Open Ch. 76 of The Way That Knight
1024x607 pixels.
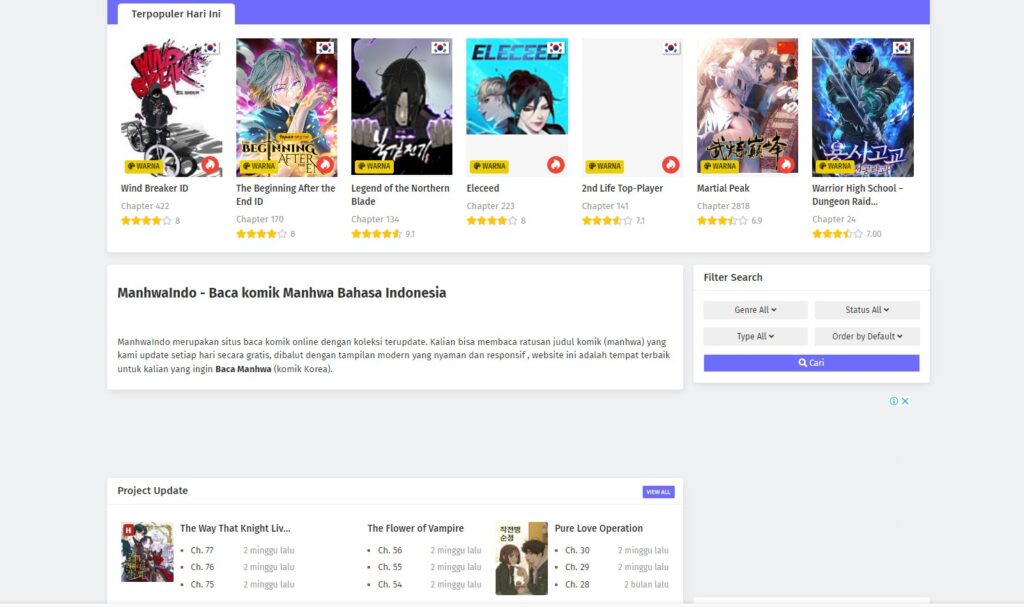(x=202, y=567)
